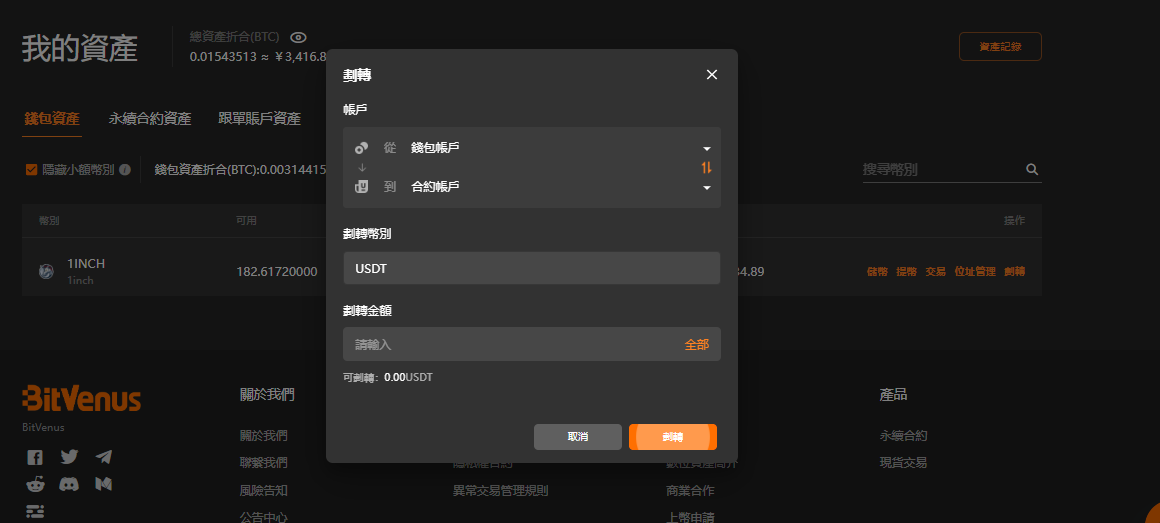The height and width of the screenshot is (523, 1160).
Task: Open the Facebook icon in footer
Action: point(35,457)
